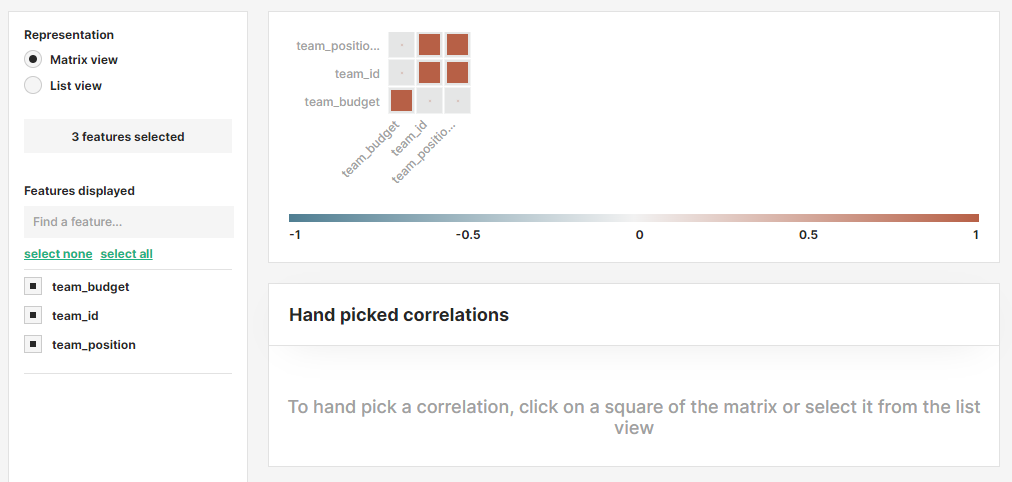The width and height of the screenshot is (1012, 482).
Task: Focus the 'Find a feature...' search field
Action: tap(128, 222)
